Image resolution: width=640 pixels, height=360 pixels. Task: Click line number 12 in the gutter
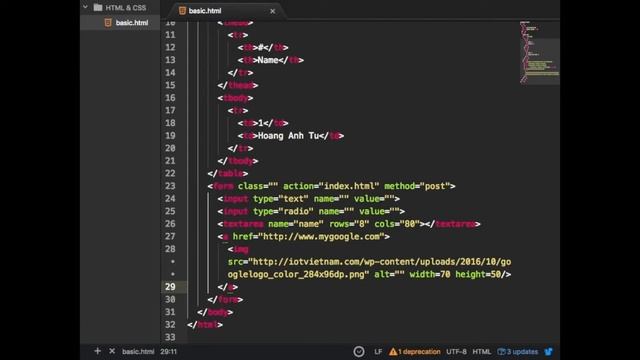[170, 47]
